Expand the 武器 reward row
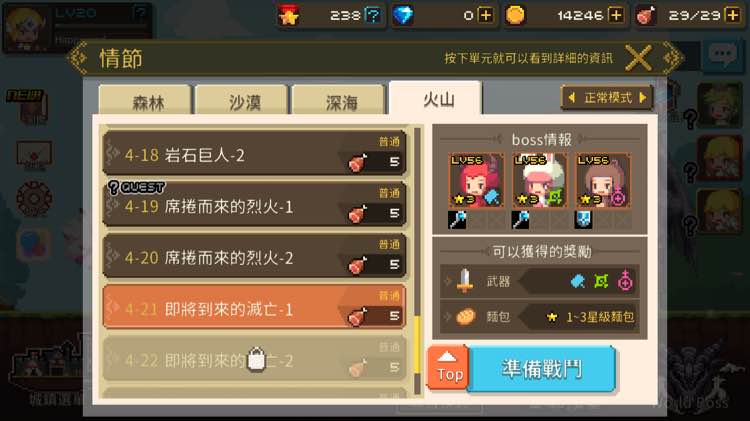Viewport: 750px width, 421px height. (x=540, y=281)
